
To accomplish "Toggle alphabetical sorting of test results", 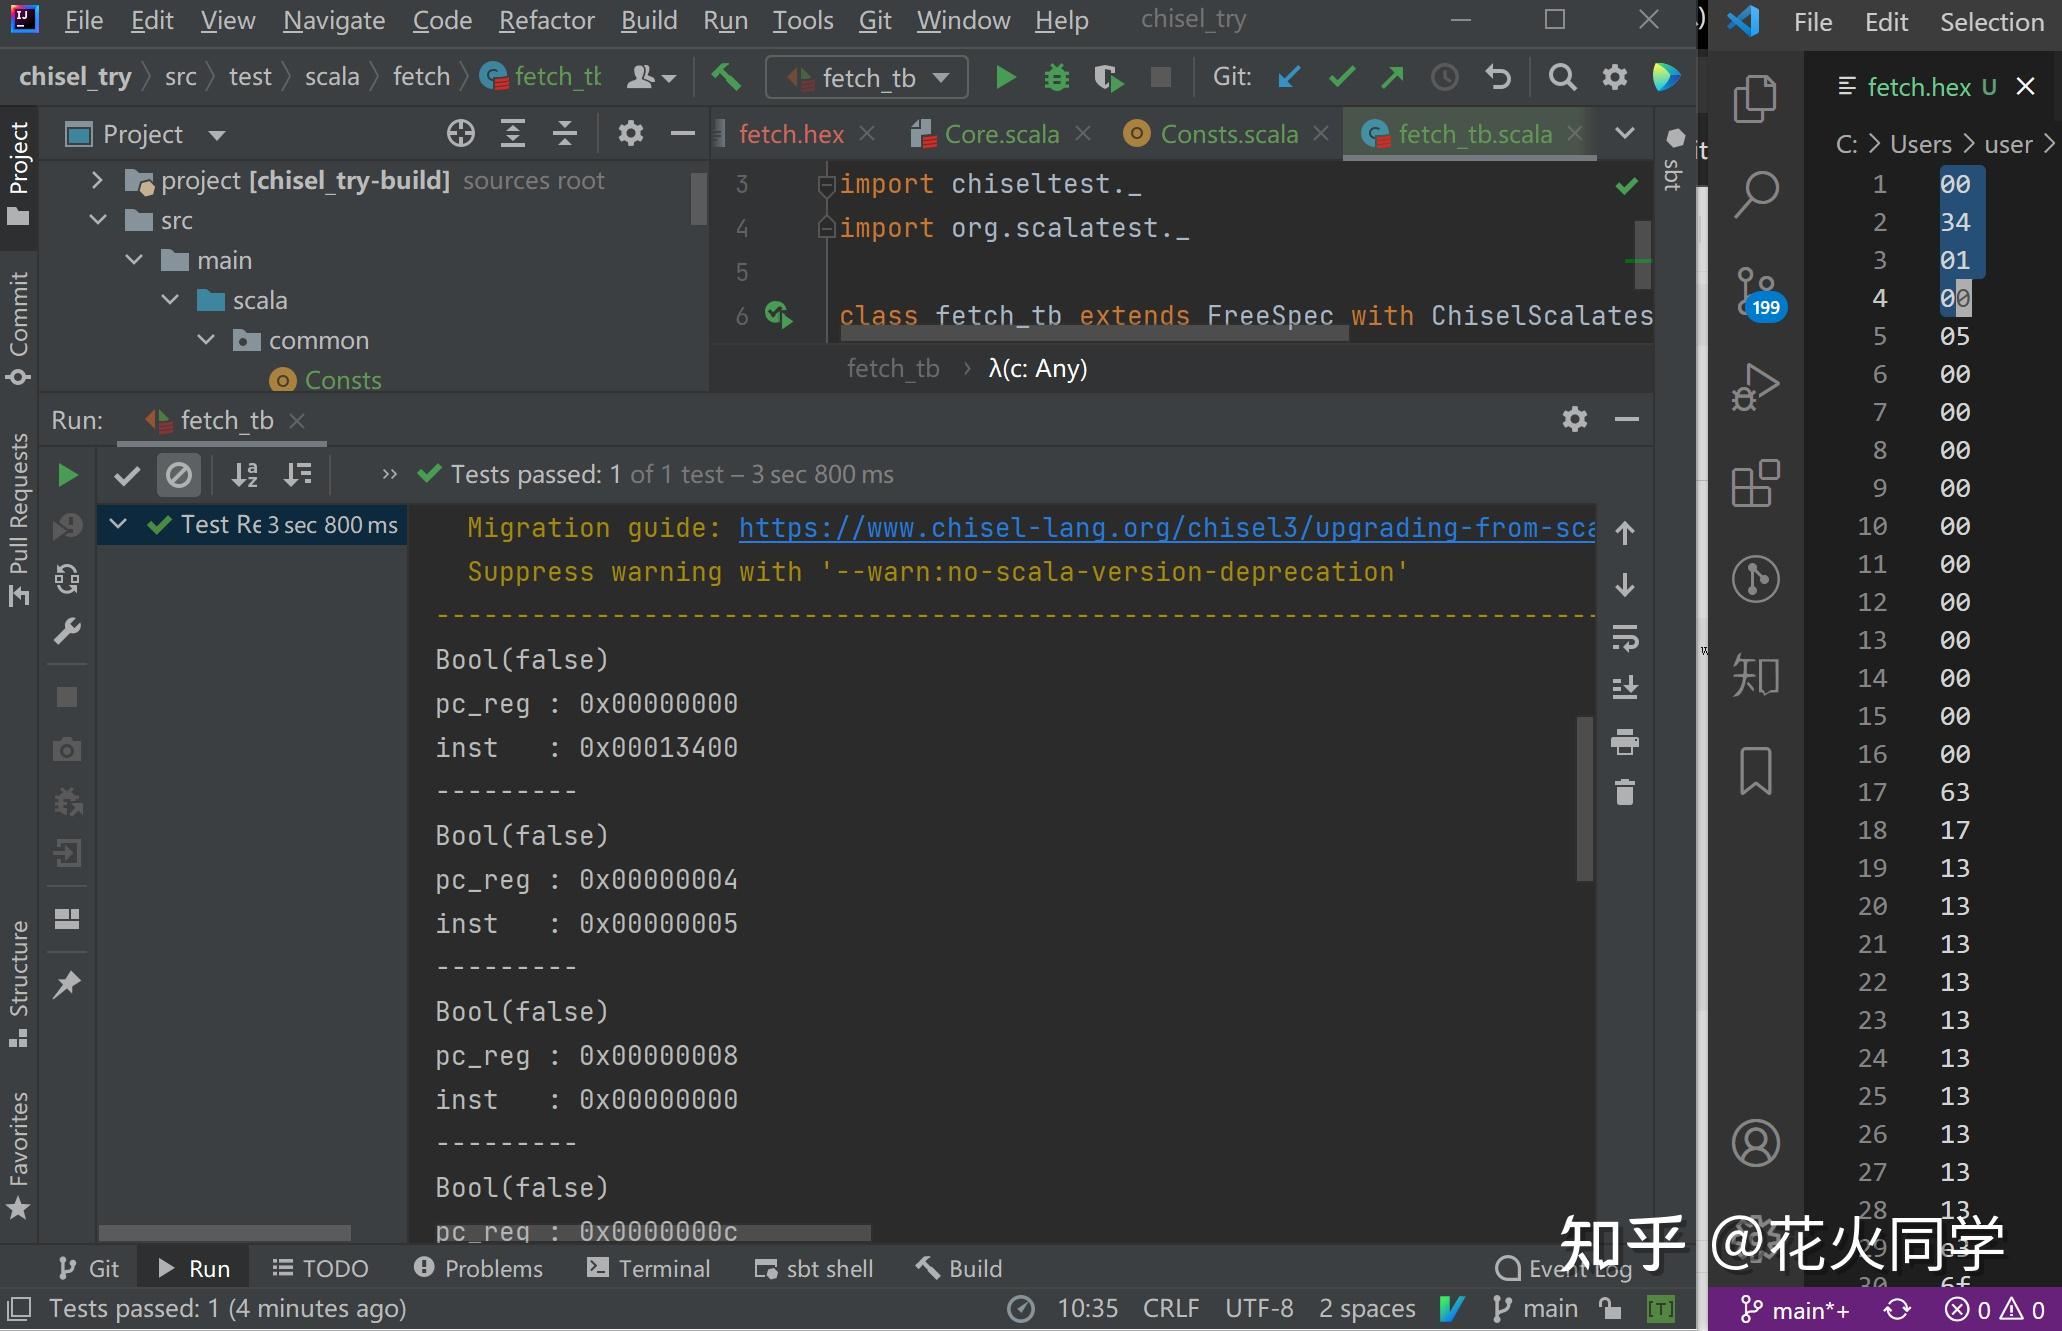I will click(x=244, y=475).
